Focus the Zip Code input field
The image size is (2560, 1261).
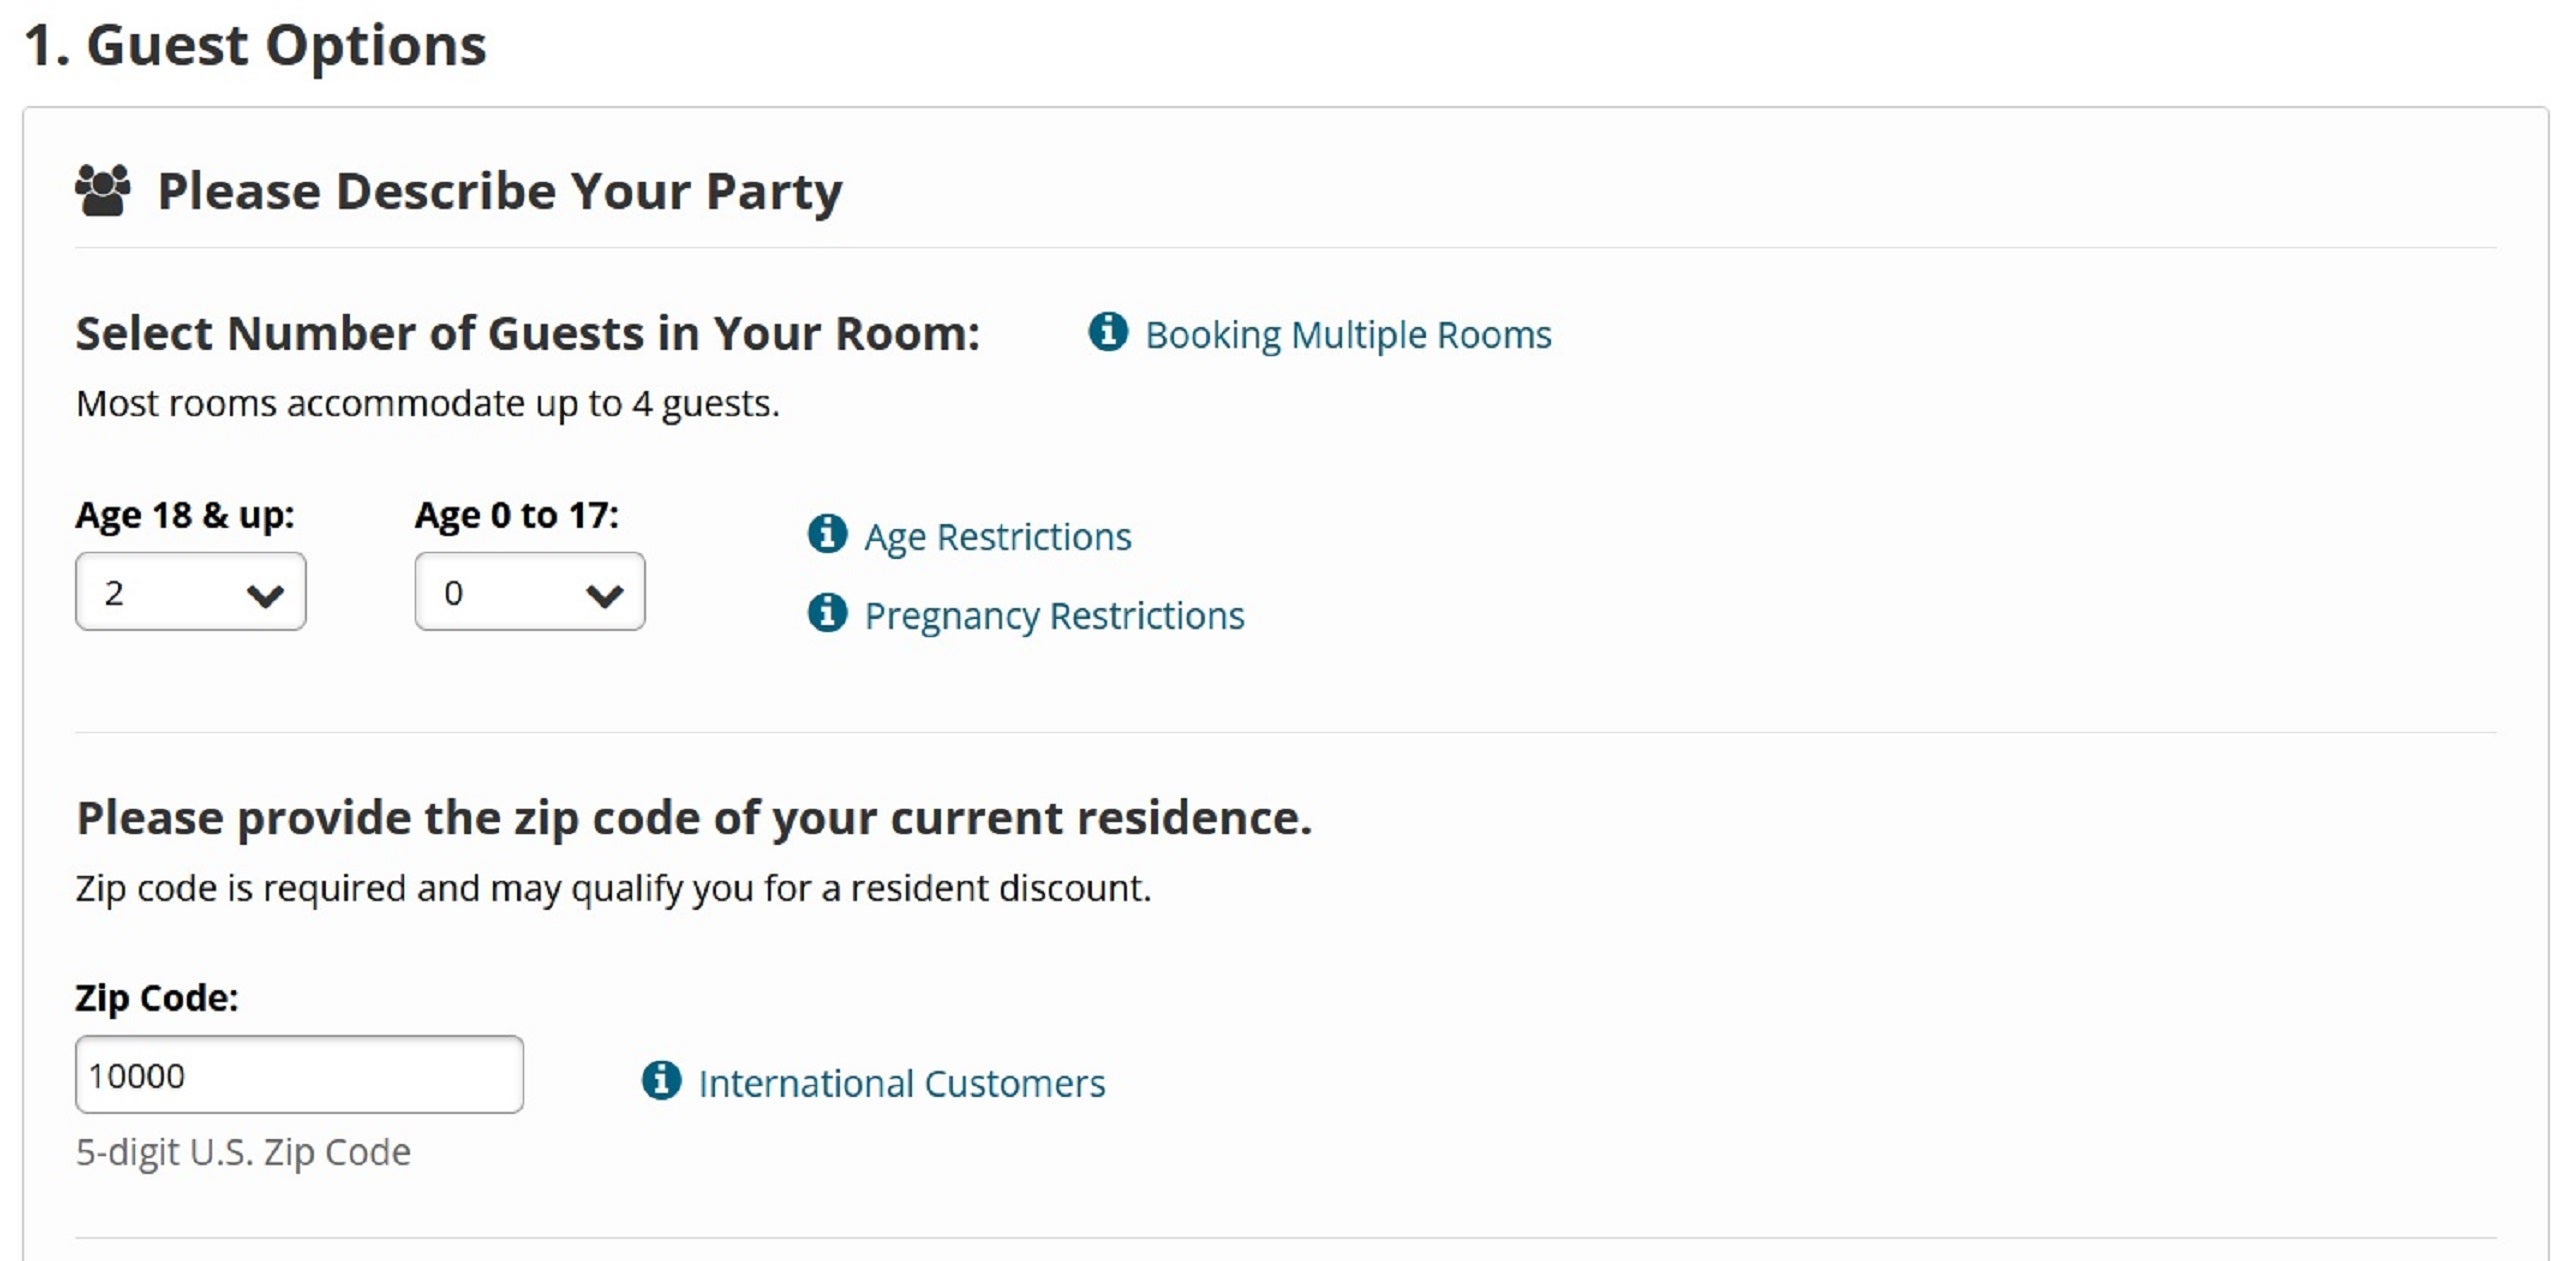coord(299,1075)
